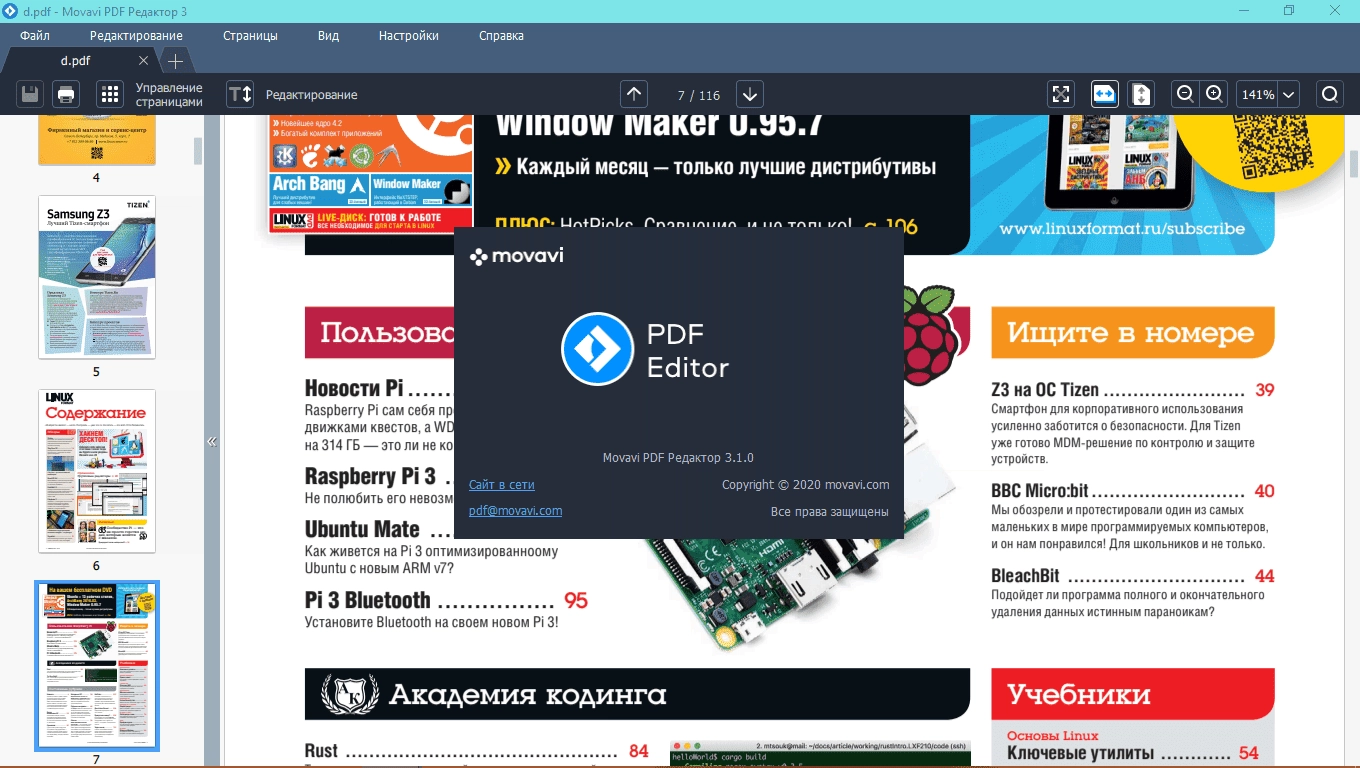The image size is (1360, 768).
Task: Open the Сайт в сети link
Action: [x=501, y=485]
